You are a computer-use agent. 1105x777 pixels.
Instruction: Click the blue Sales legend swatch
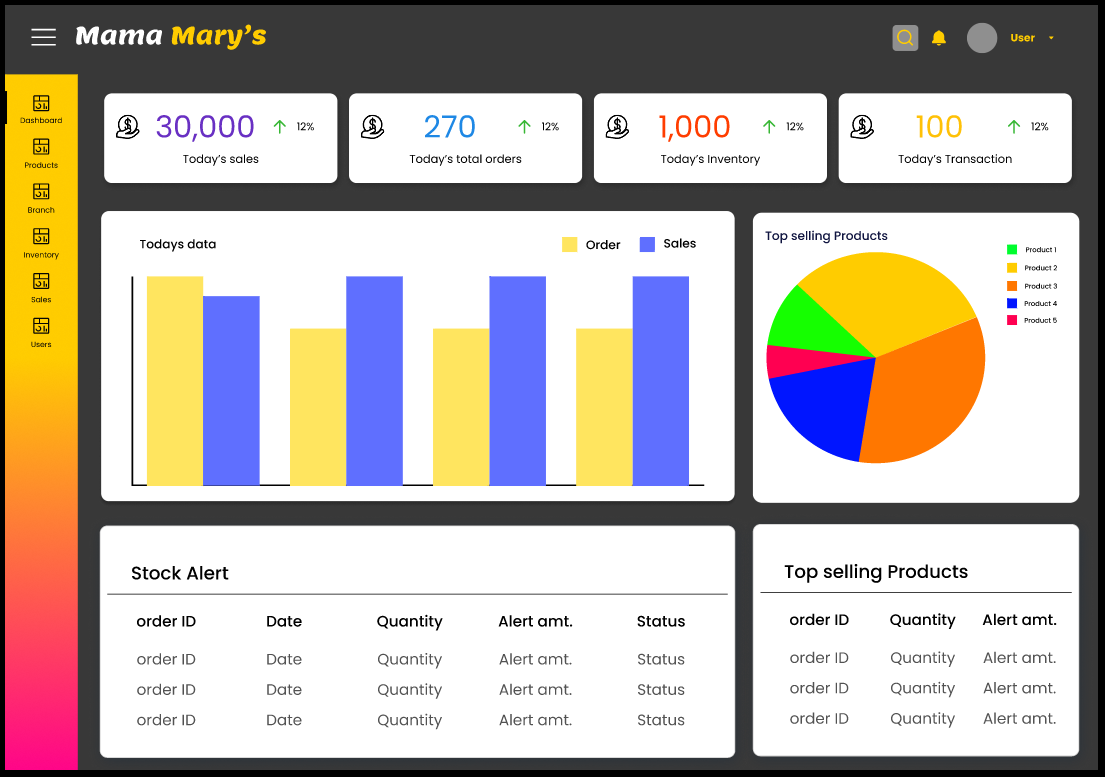click(x=647, y=244)
